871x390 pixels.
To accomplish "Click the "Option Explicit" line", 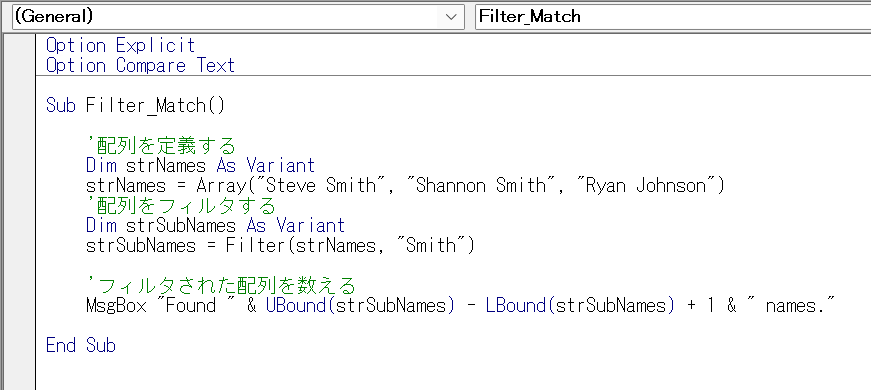I will coord(121,45).
